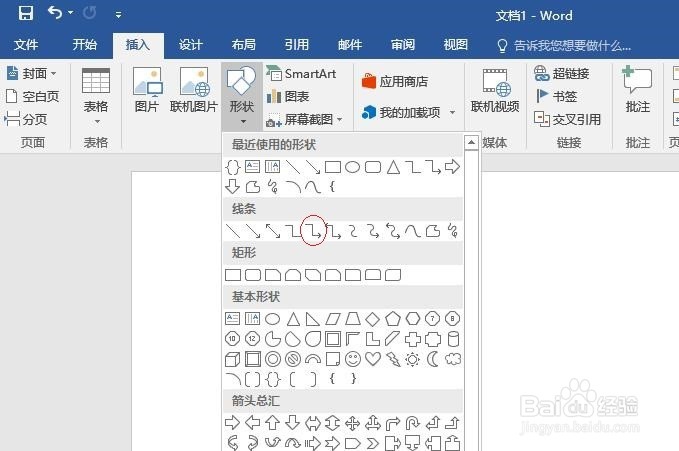Switch to the 布局 tab
The width and height of the screenshot is (679, 451).
(244, 45)
